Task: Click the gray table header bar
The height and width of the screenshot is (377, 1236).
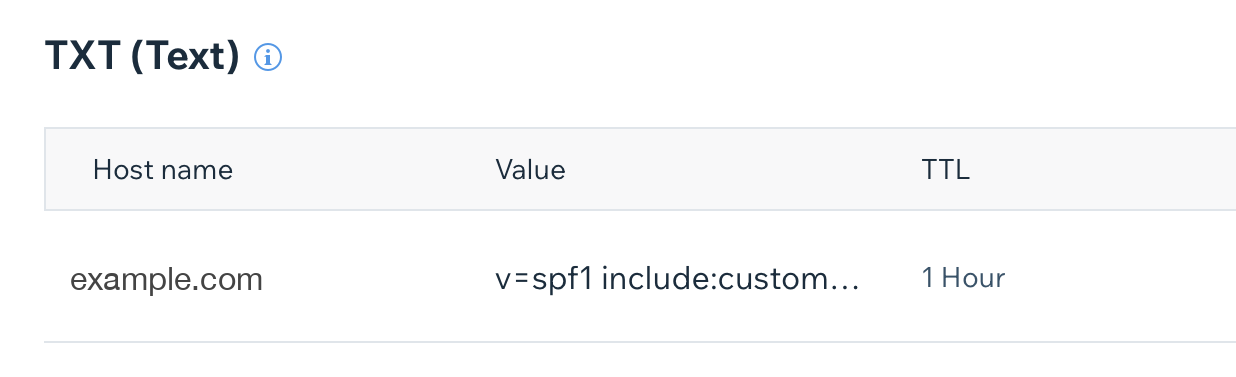Action: click(x=640, y=169)
